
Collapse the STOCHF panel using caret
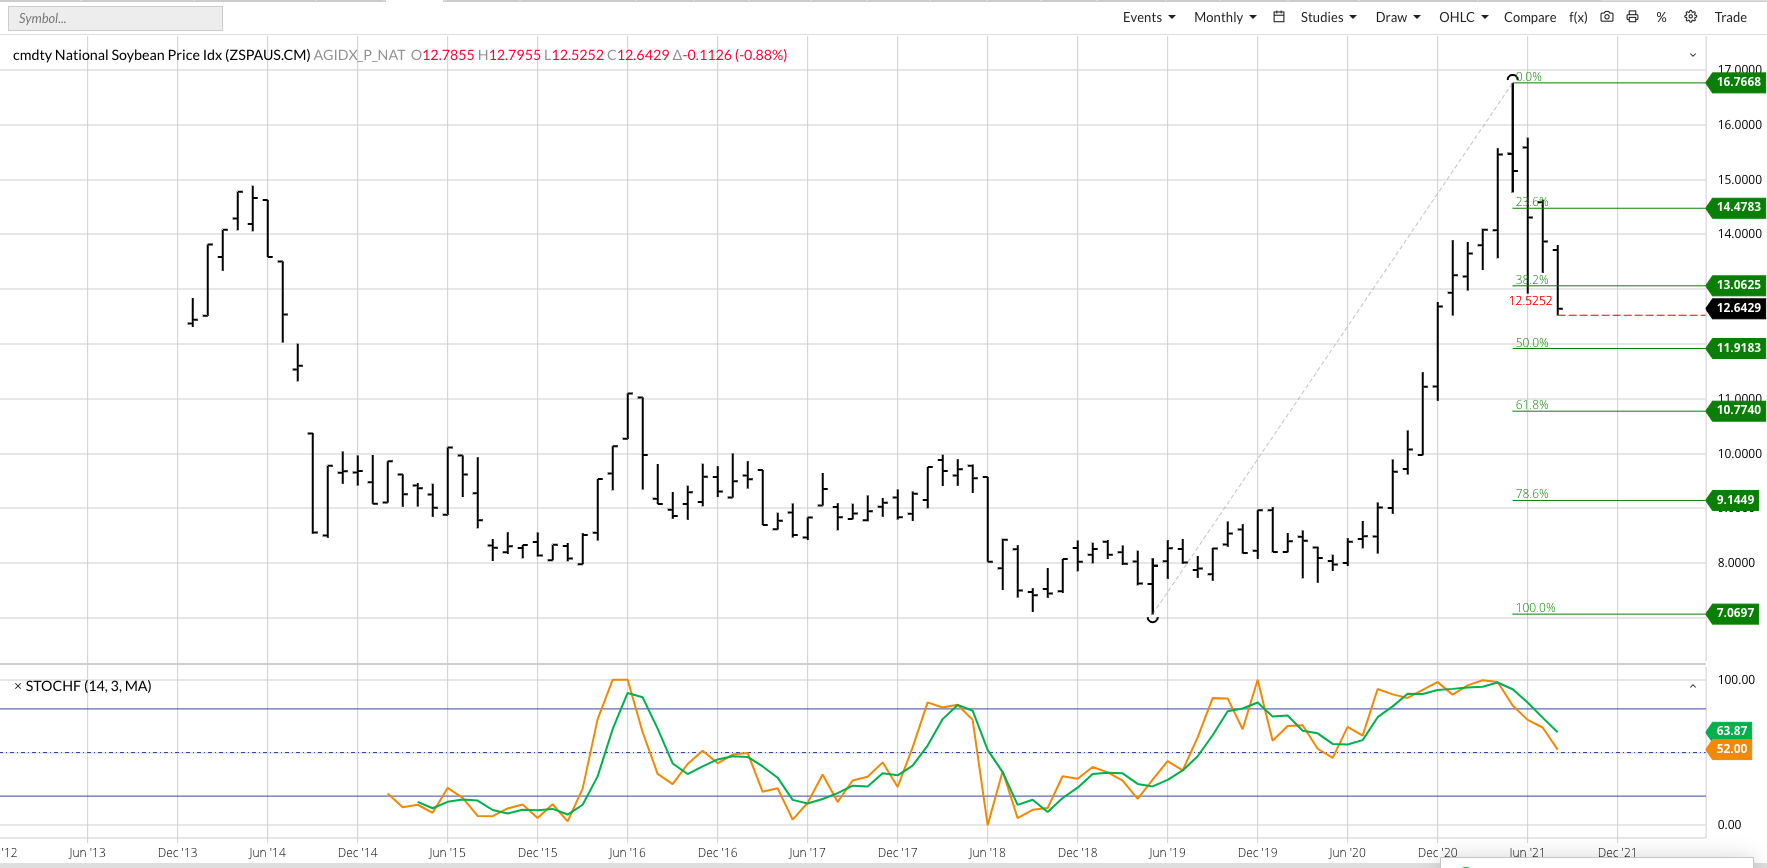[1693, 686]
